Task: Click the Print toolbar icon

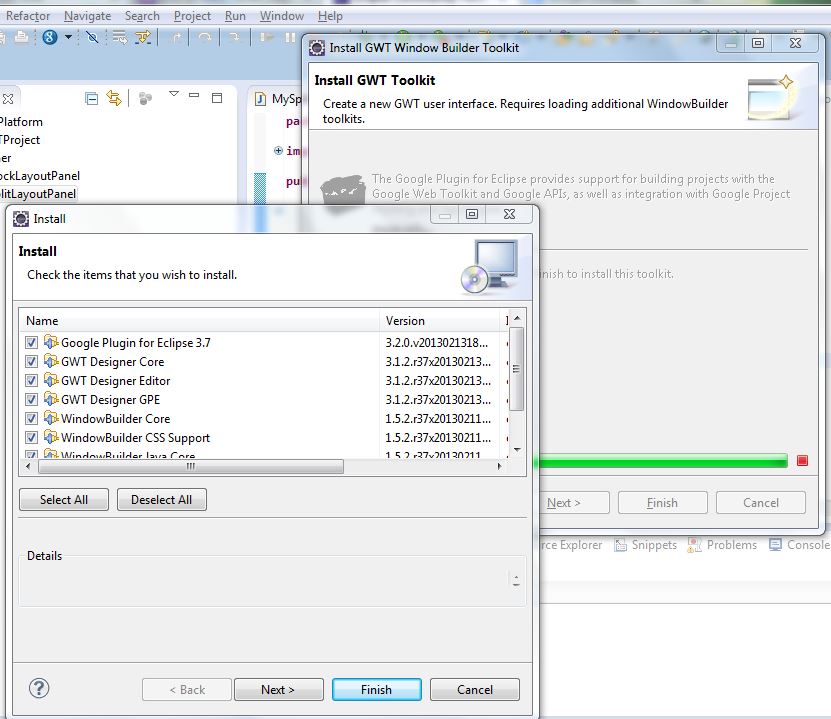Action: 22,37
